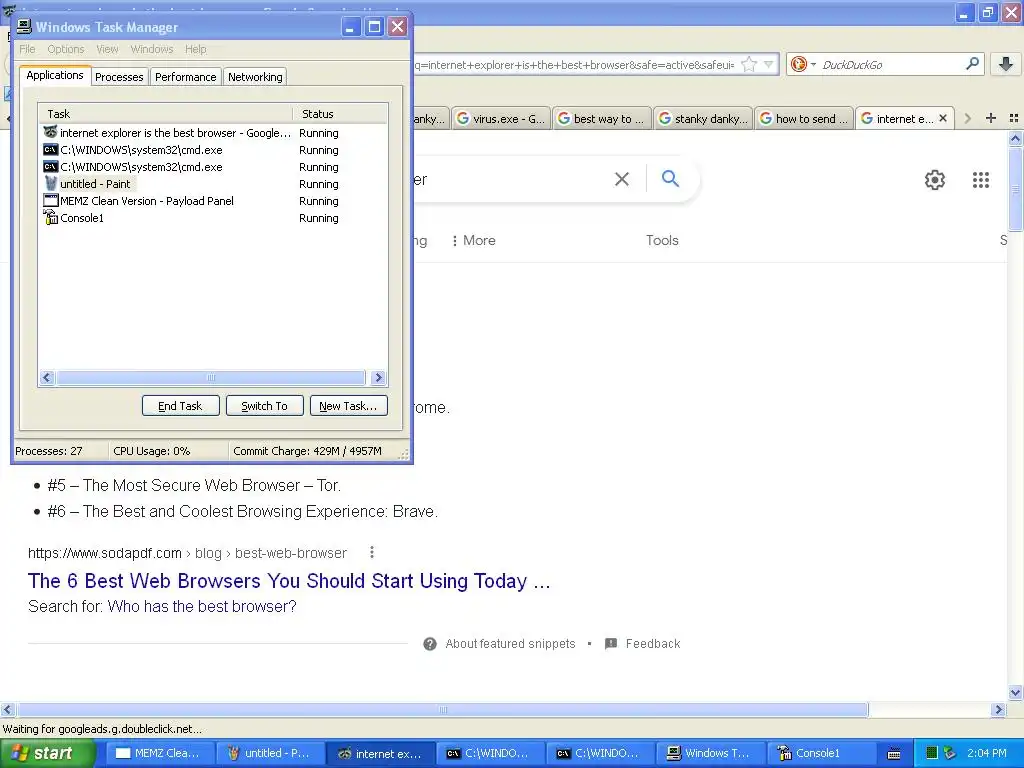Click Task Manager list right scroll arrow

coord(378,377)
